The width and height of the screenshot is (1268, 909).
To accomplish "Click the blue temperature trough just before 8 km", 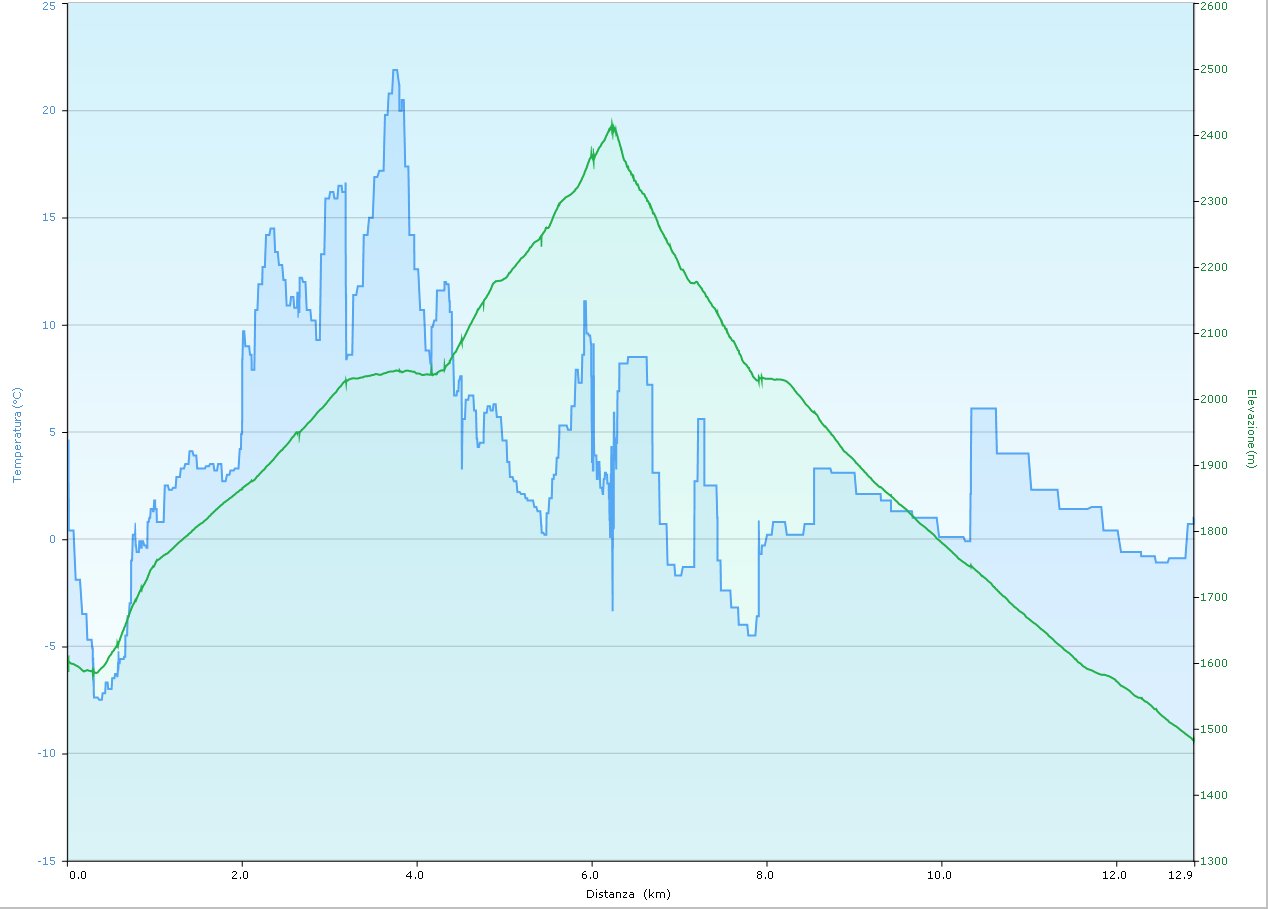I will point(750,635).
